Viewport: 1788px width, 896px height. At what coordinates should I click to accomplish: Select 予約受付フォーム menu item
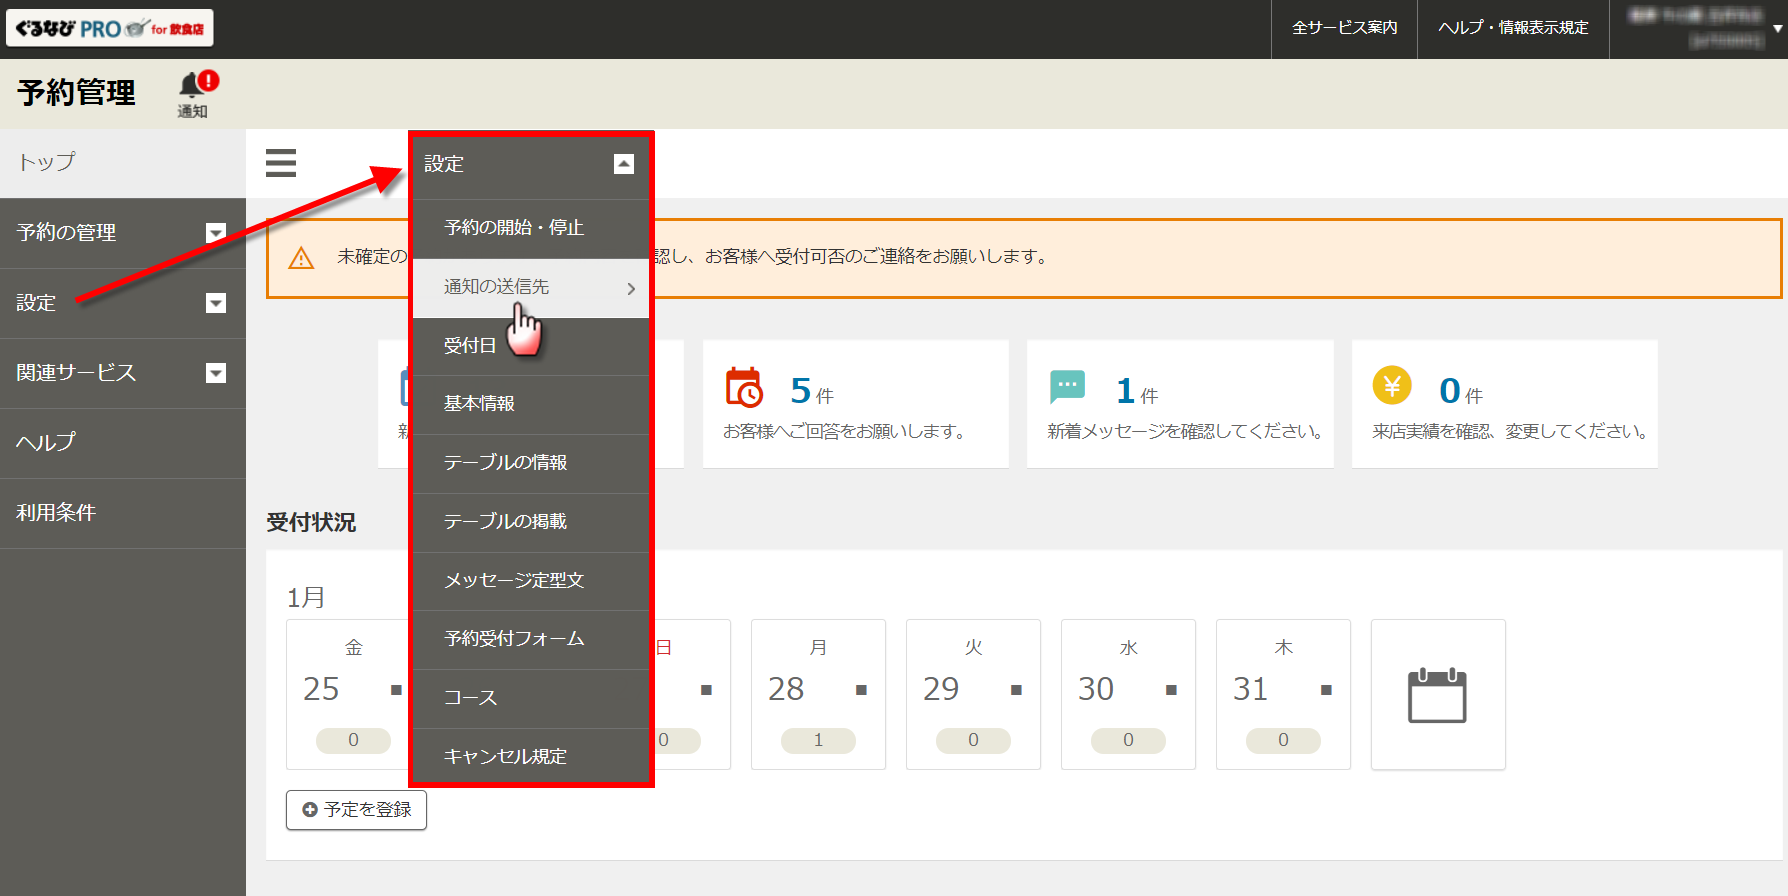point(531,639)
